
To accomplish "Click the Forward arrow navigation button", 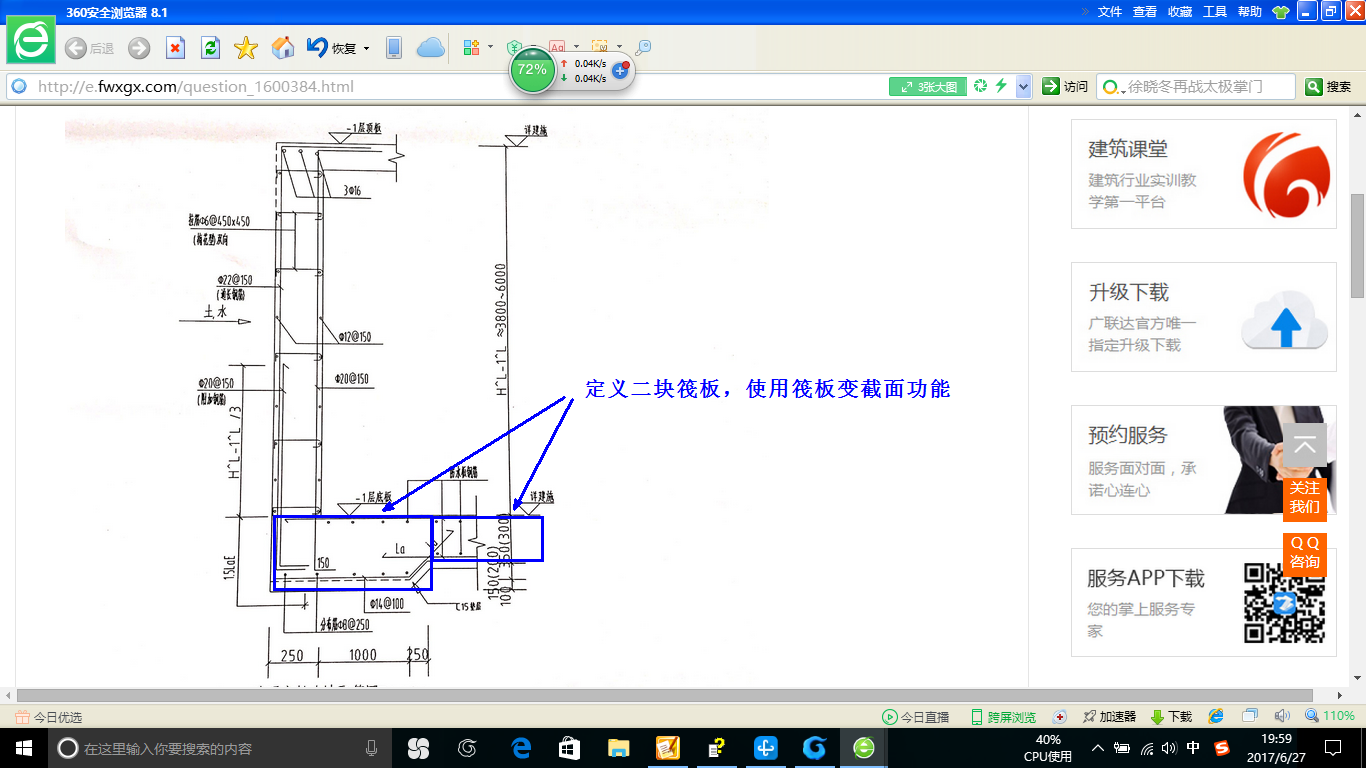I will coord(139,48).
